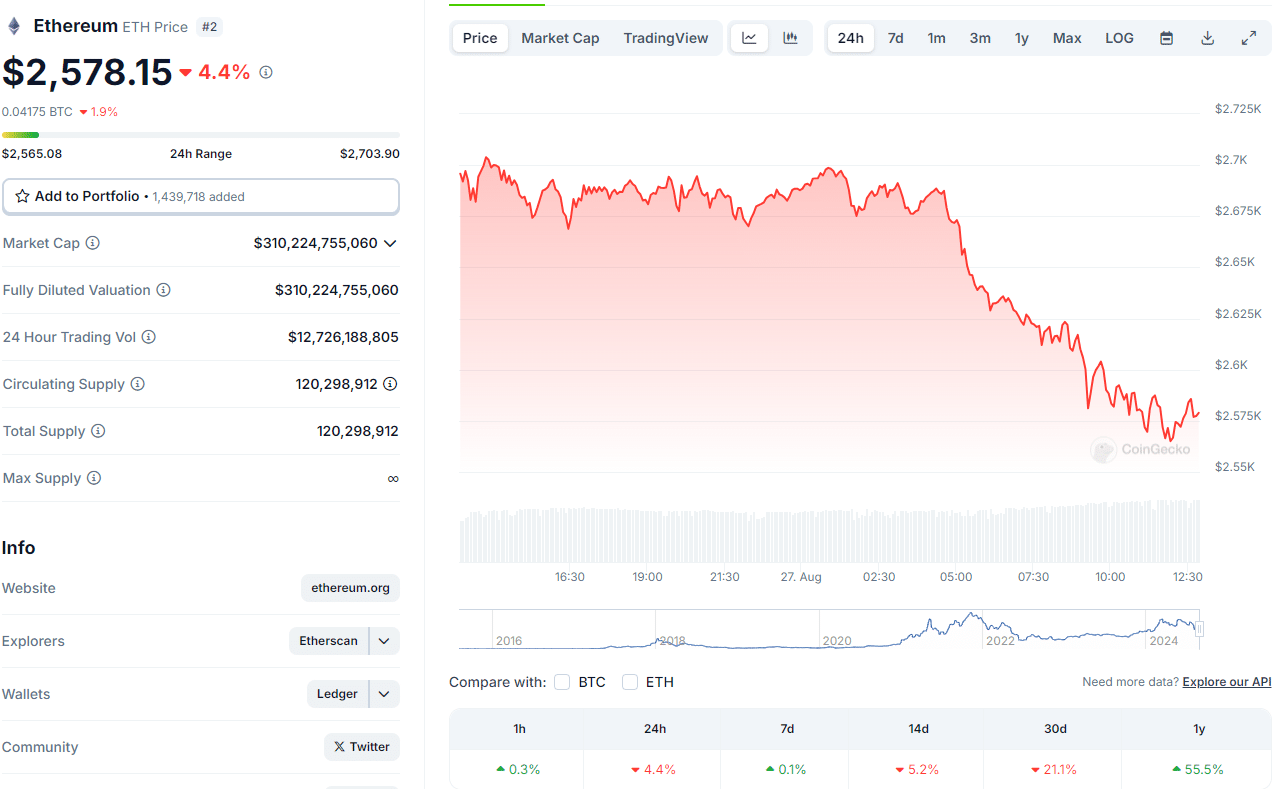Enable the BTC compare checkbox
Screen dimensions: 1283x789
click(562, 682)
